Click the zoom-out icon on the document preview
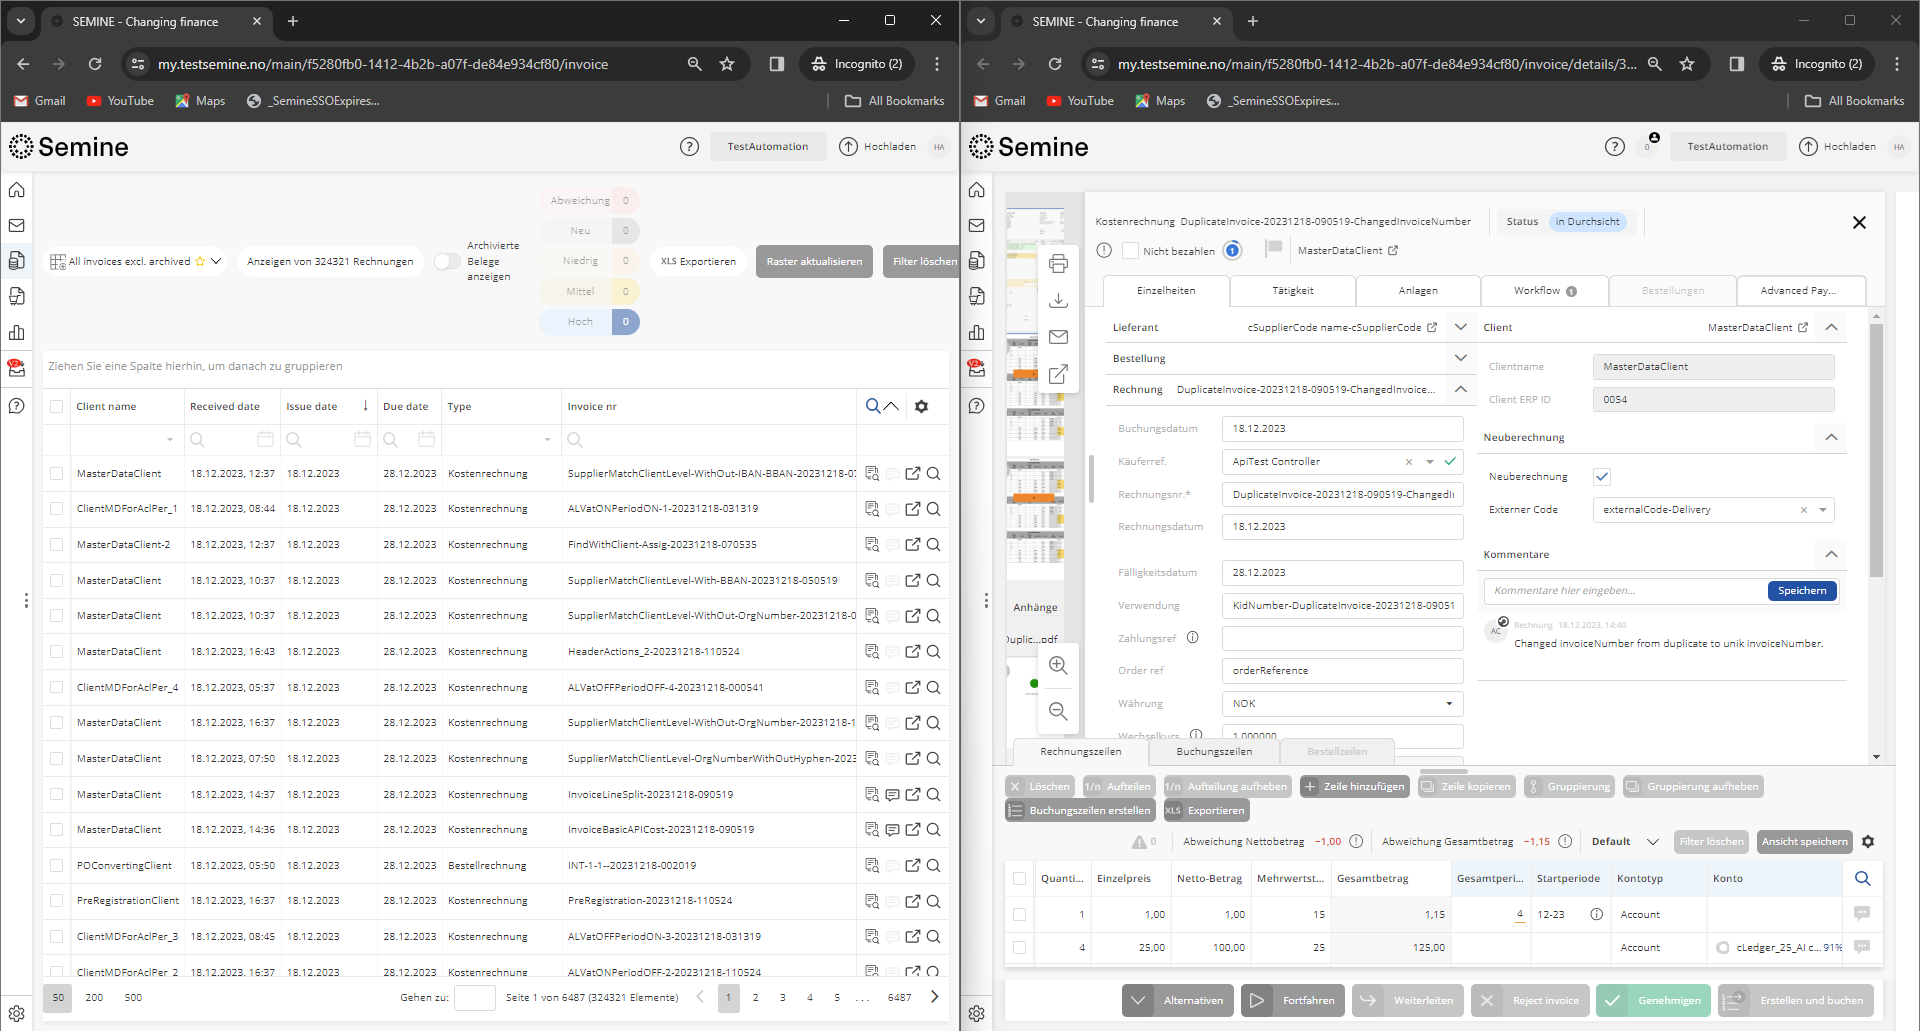 click(1057, 711)
